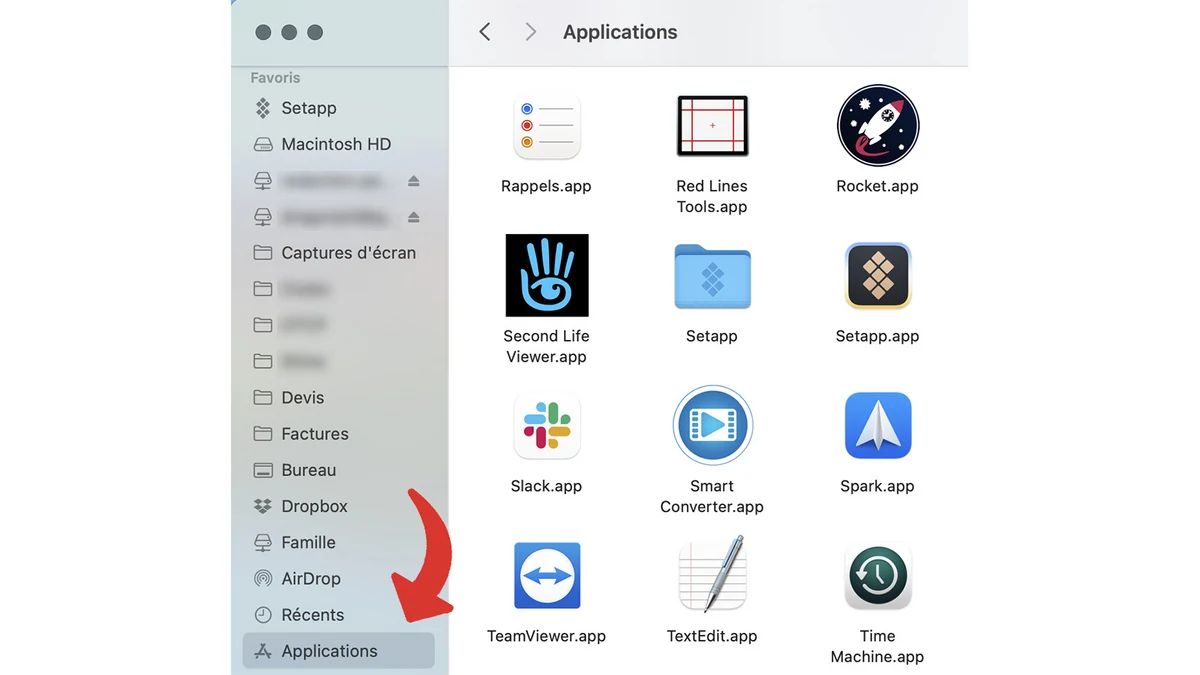This screenshot has width=1200, height=675.
Task: Select AirDrop in the sidebar
Action: pyautogui.click(x=340, y=579)
